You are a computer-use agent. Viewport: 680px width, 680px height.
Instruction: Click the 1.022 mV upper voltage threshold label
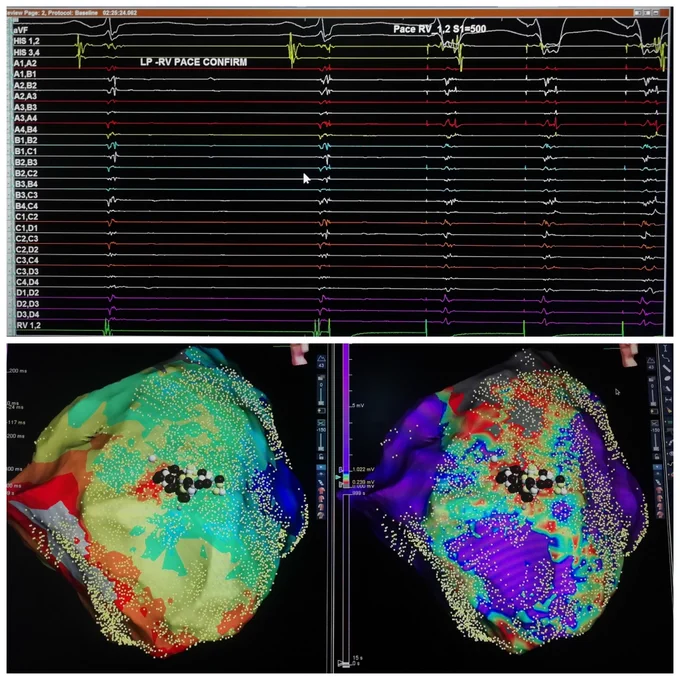(x=363, y=469)
